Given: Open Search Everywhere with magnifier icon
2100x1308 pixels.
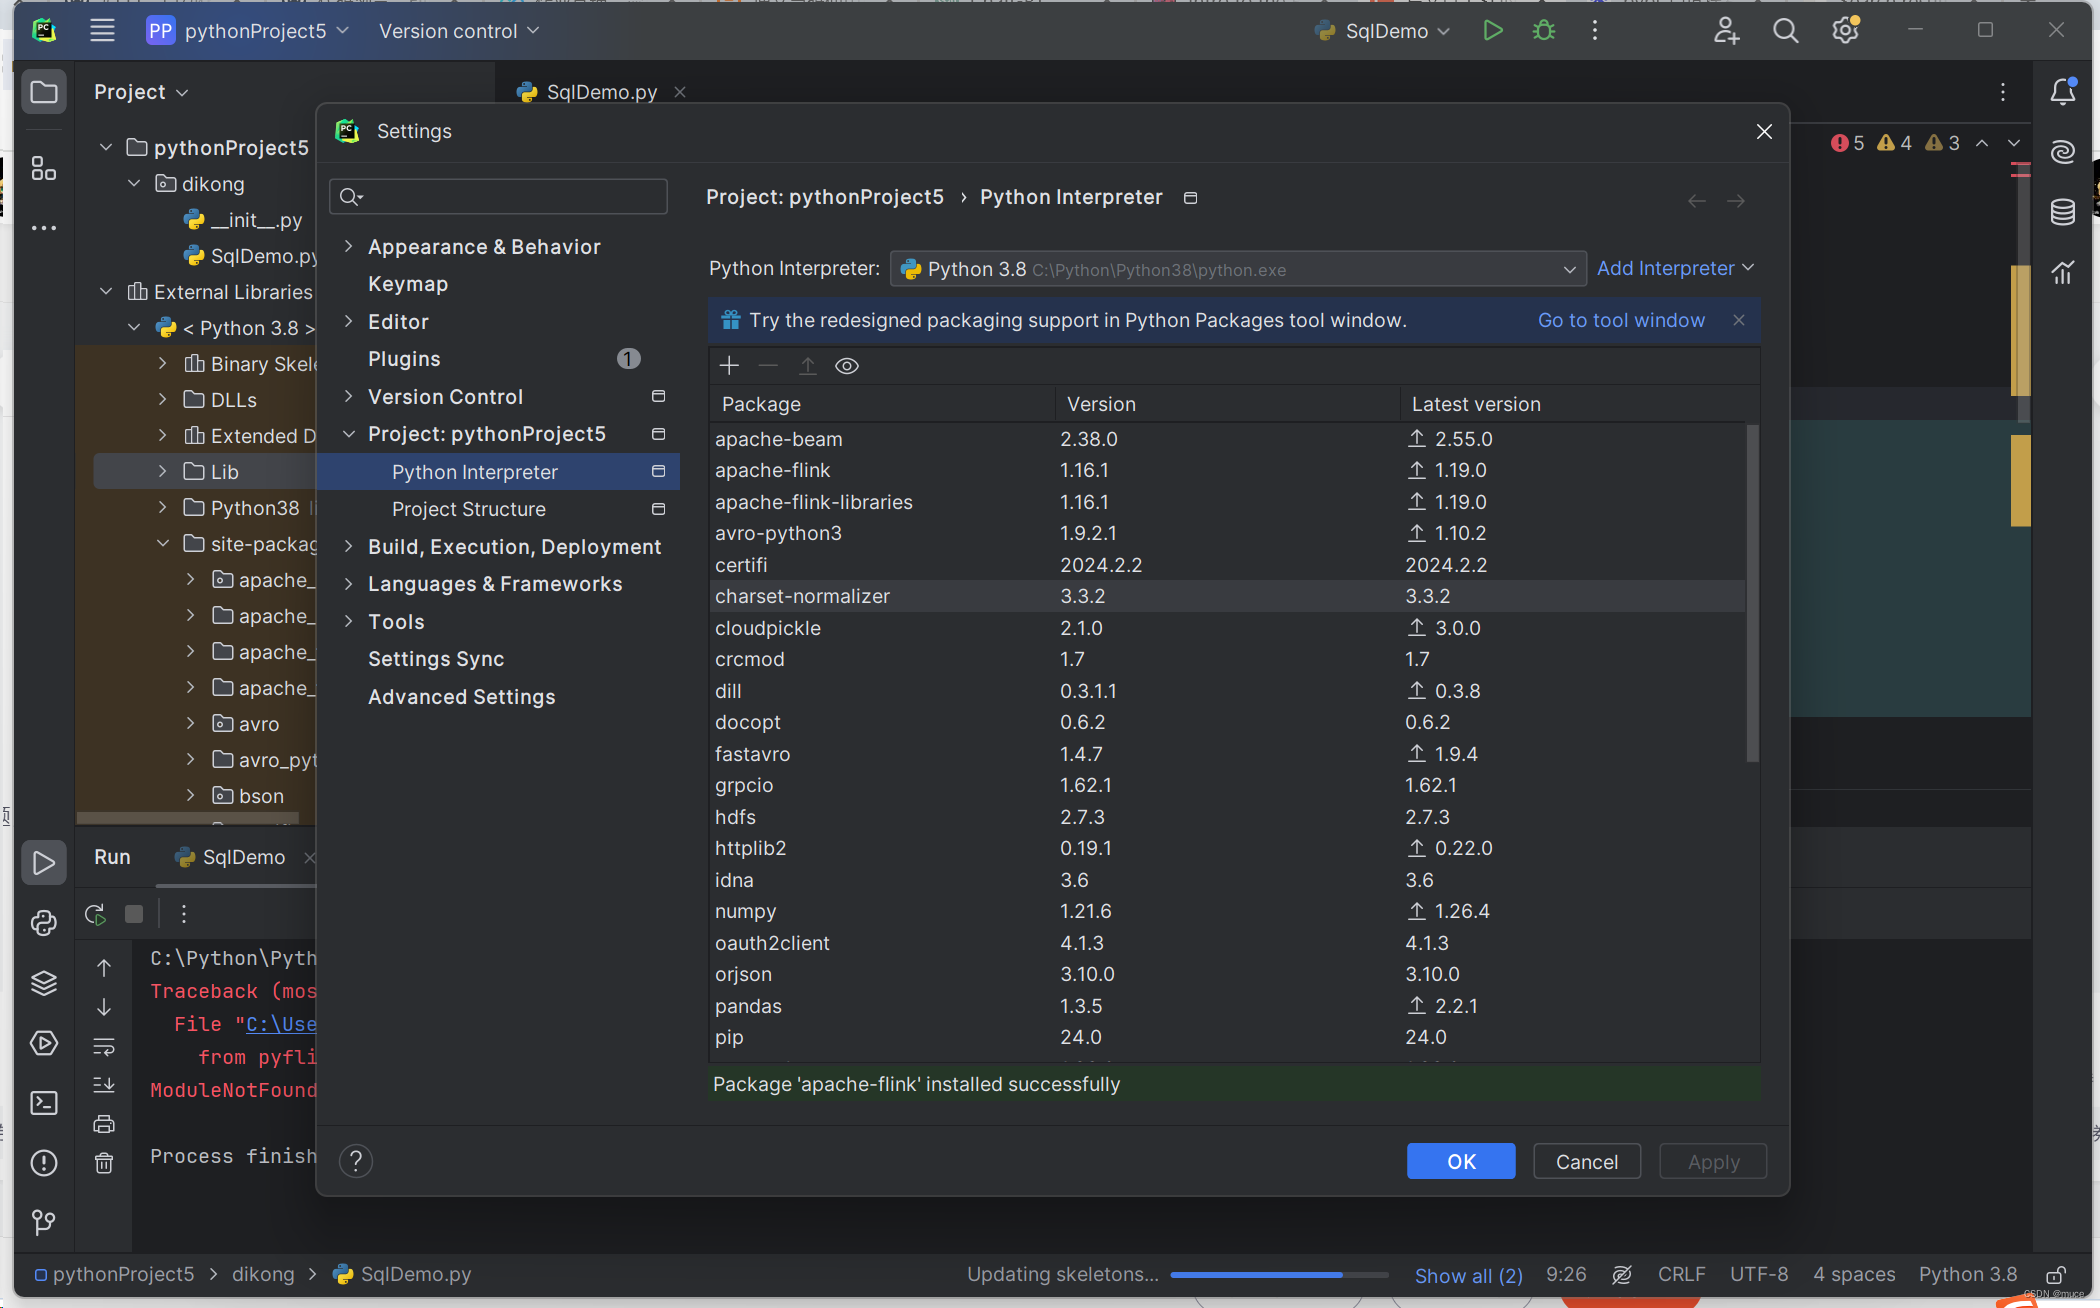Looking at the screenshot, I should (1786, 30).
